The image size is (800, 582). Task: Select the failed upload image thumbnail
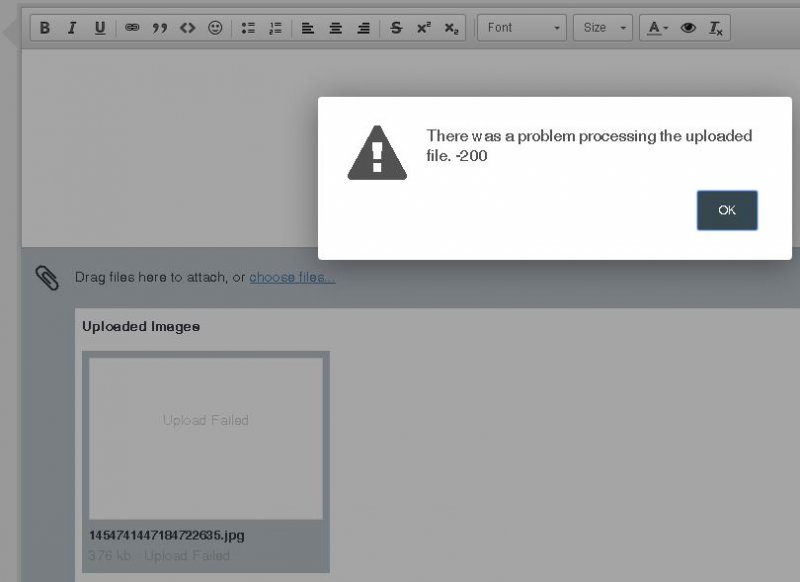206,439
